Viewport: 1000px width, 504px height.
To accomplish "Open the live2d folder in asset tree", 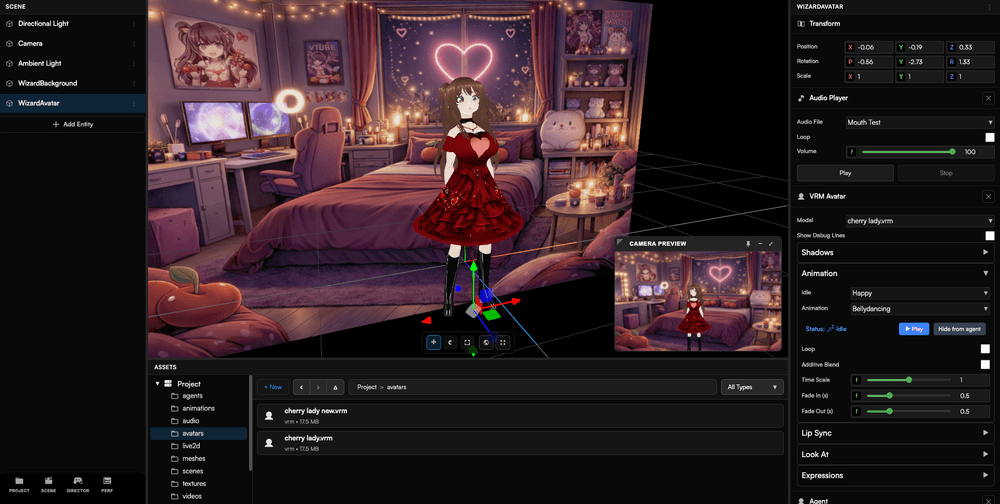I will coord(198,446).
